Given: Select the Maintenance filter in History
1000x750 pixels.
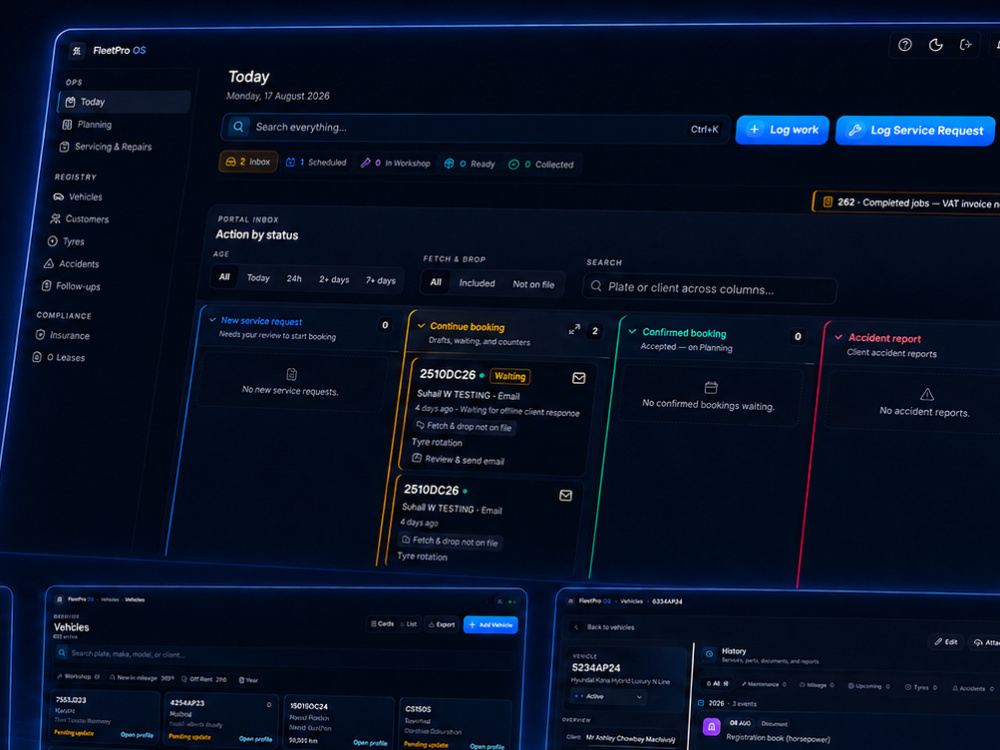Looking at the screenshot, I should (x=763, y=684).
